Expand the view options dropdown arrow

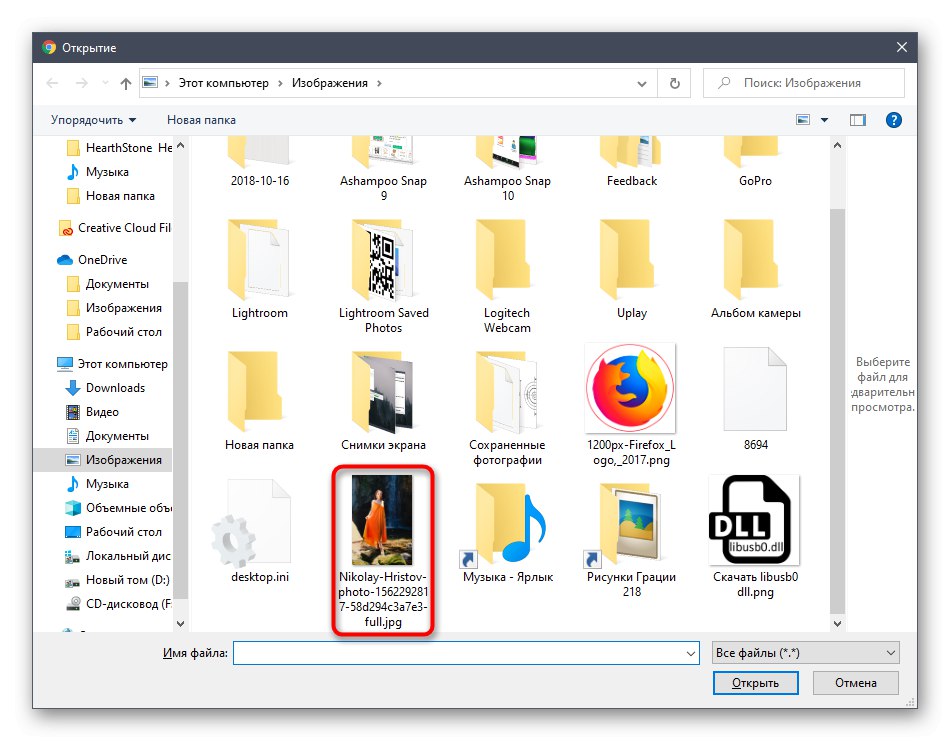click(824, 120)
